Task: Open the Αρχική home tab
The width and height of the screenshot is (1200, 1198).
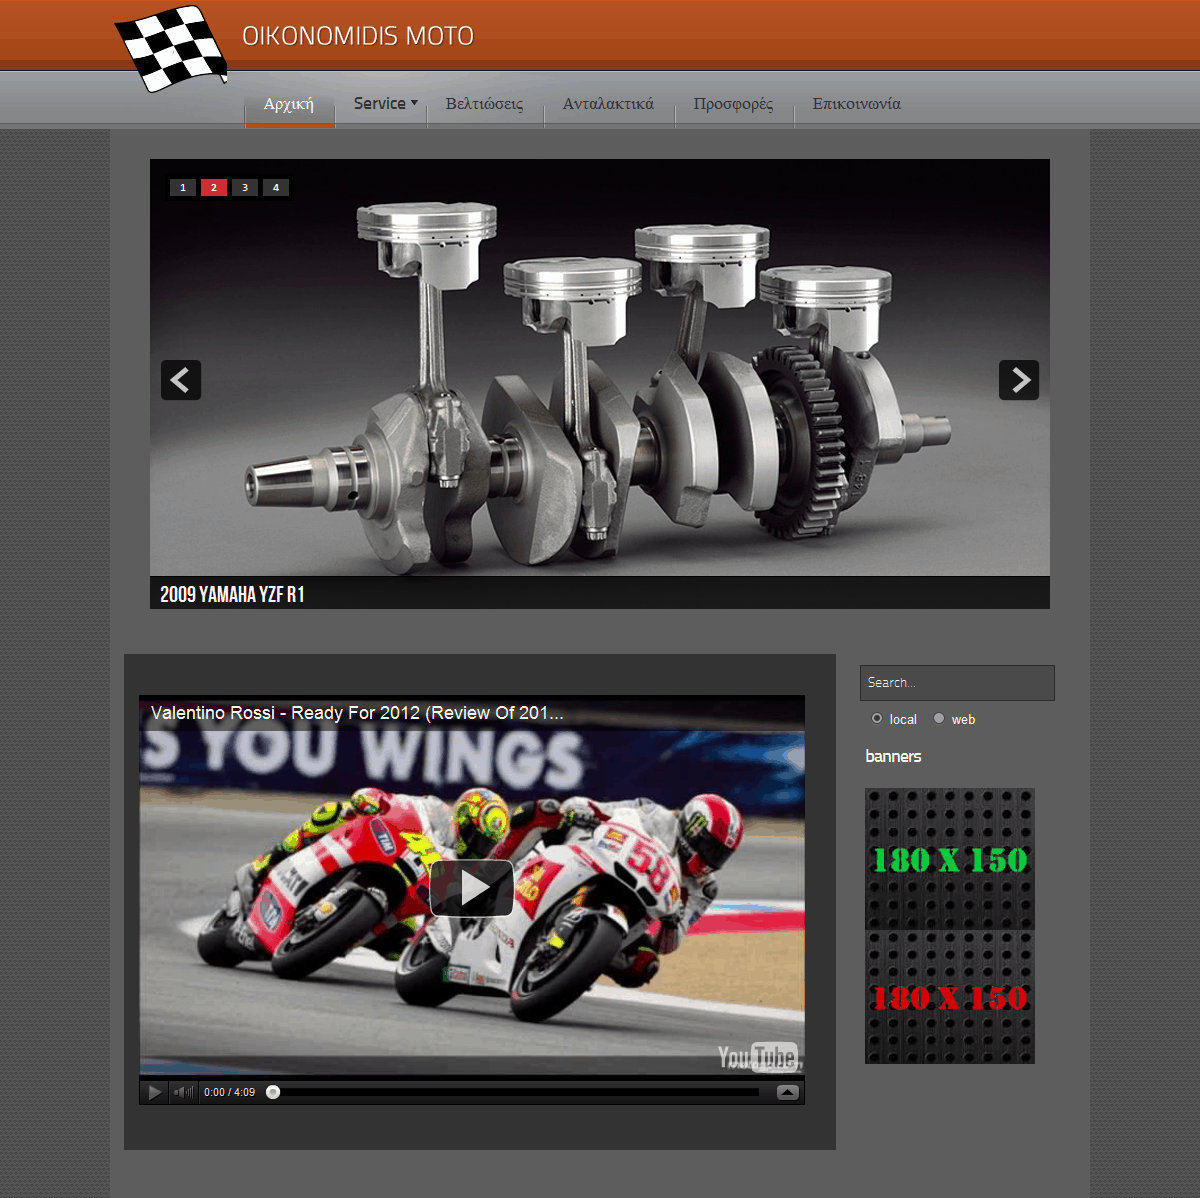Action: click(289, 104)
